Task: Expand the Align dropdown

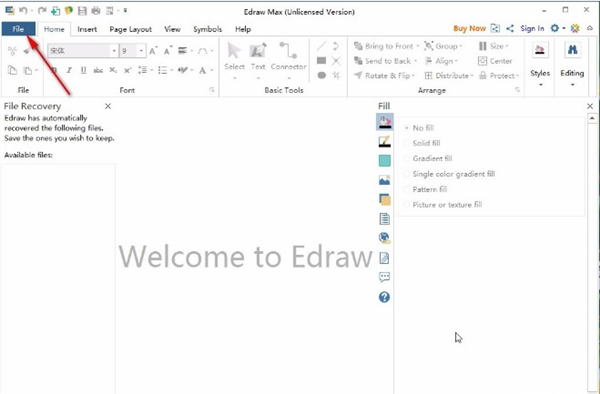Action: [x=456, y=61]
